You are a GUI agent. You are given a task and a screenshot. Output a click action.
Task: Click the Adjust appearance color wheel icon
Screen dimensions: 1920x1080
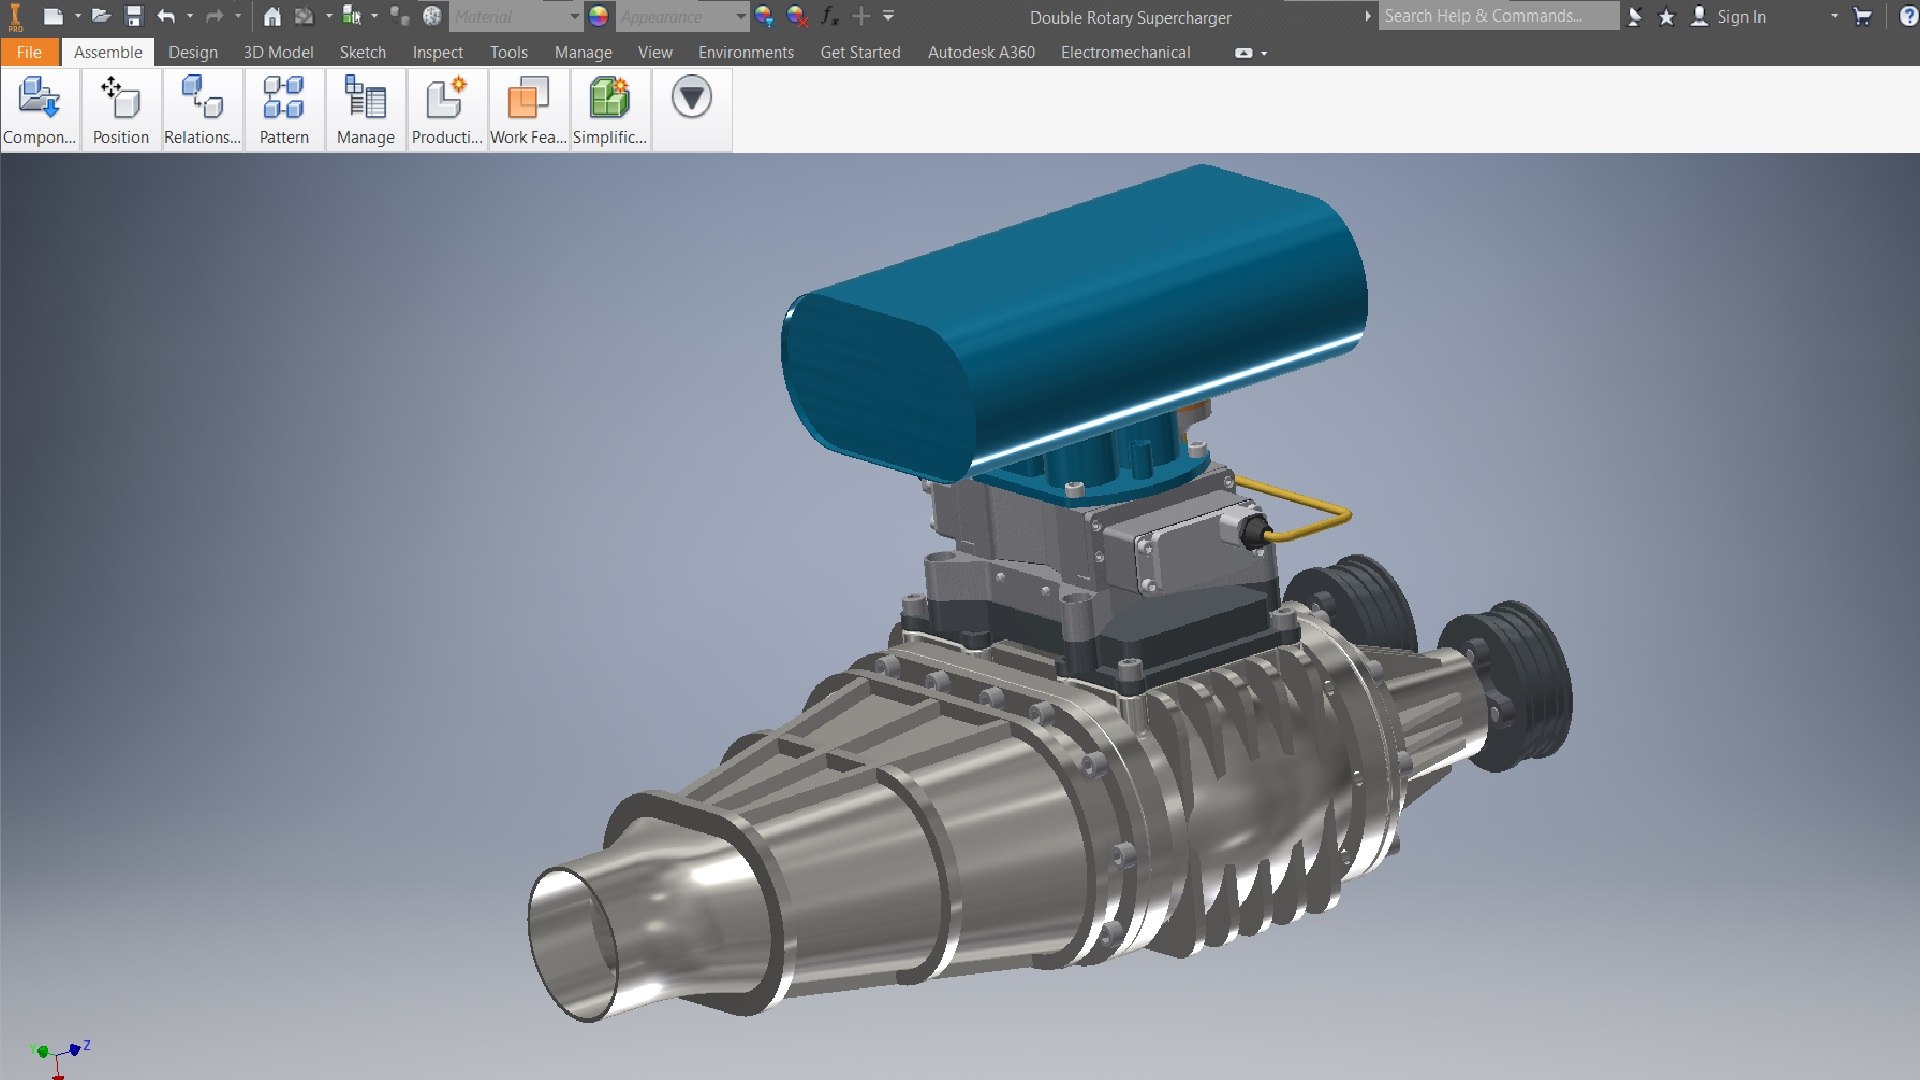pos(764,16)
